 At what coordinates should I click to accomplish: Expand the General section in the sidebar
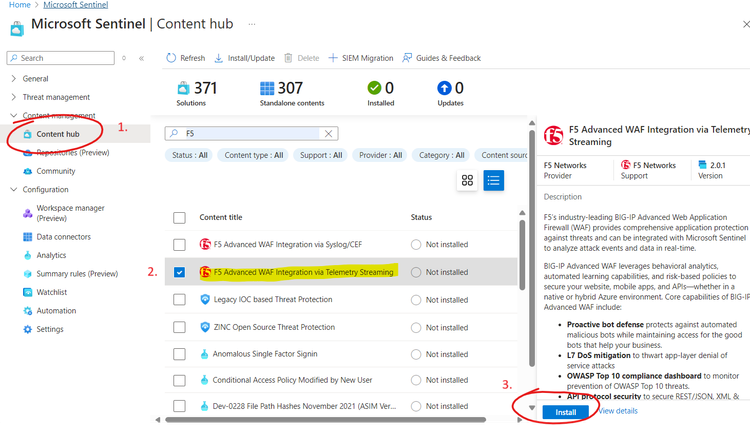click(35, 78)
